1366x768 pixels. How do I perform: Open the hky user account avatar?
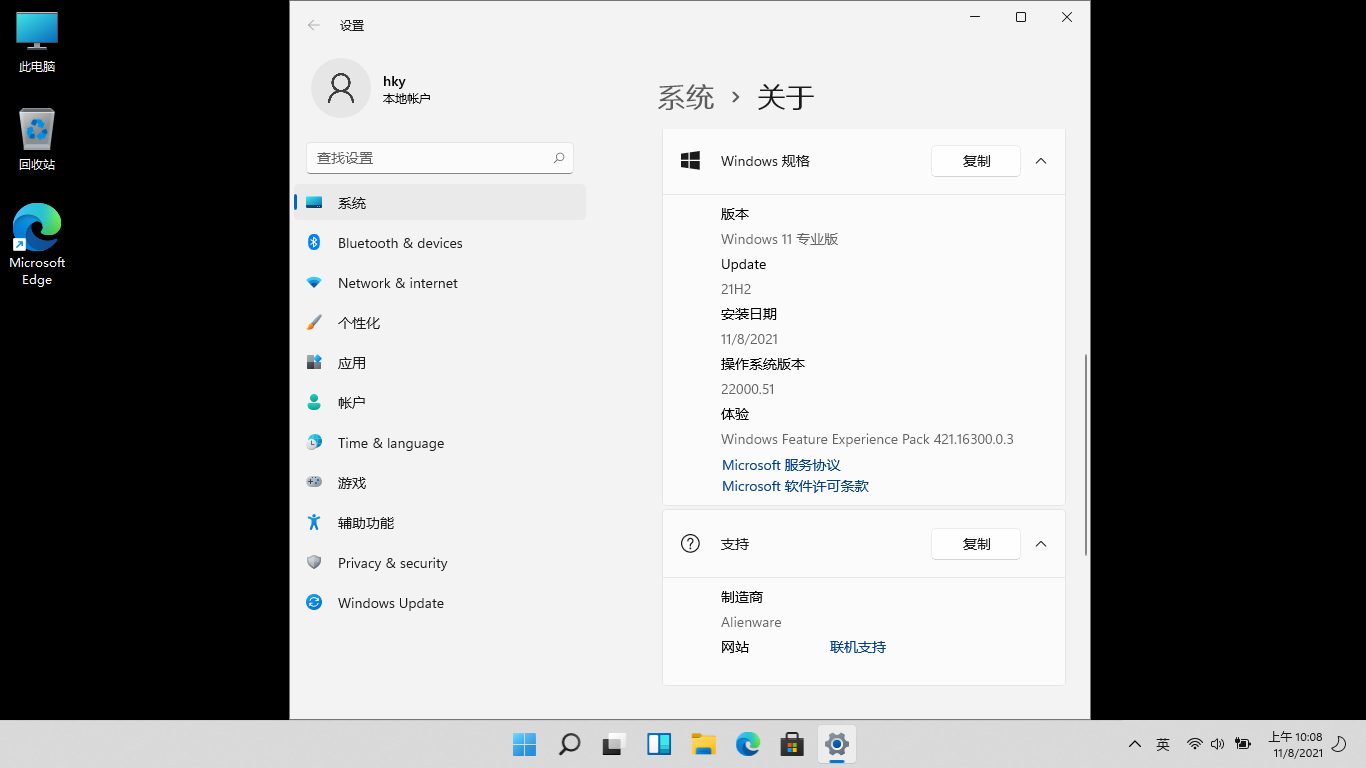341,88
